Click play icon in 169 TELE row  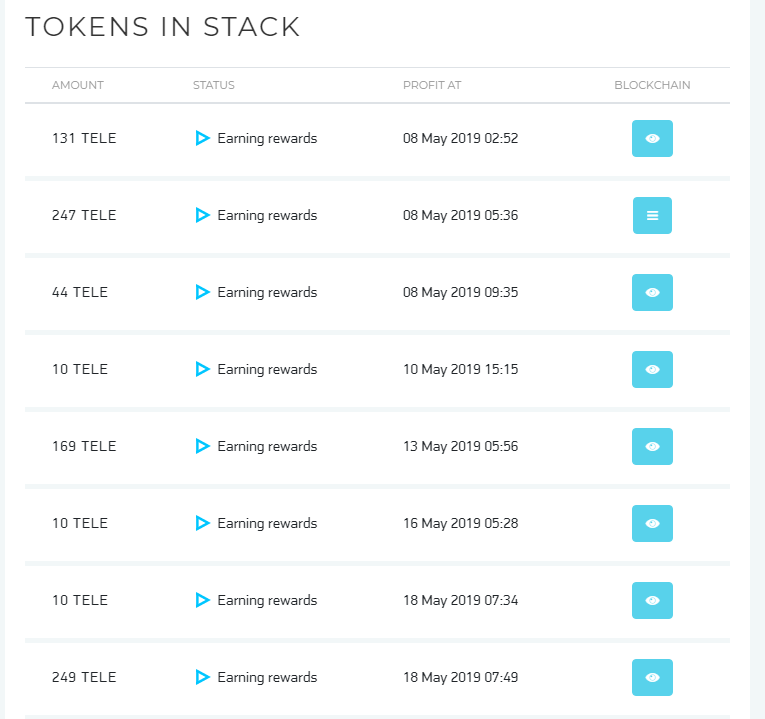[x=202, y=447]
